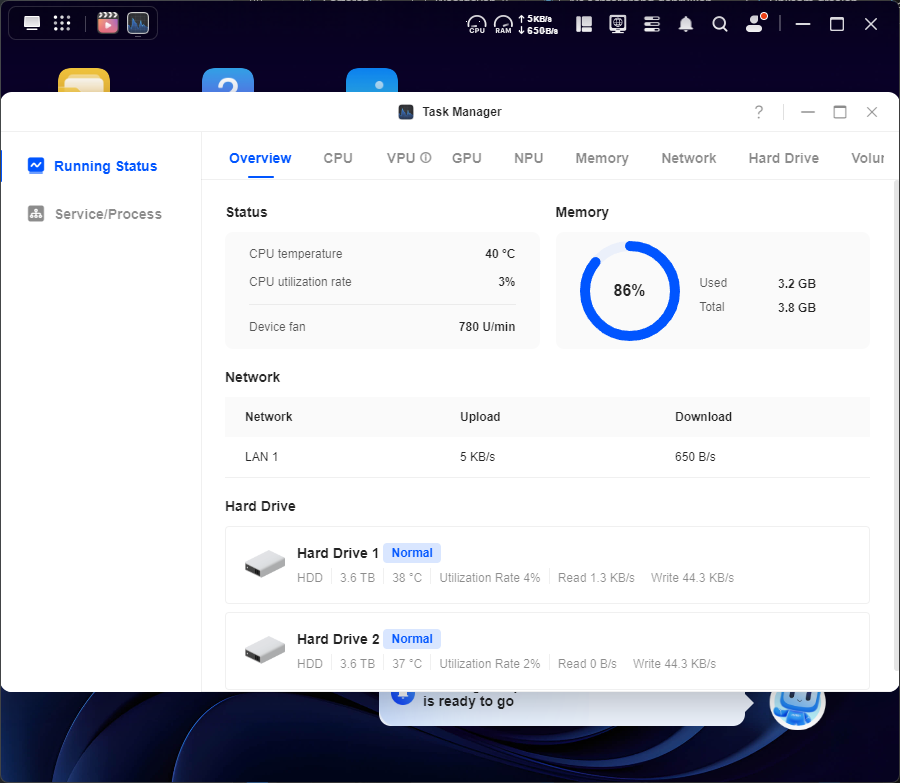Open the notifications bell in top bar

point(686,24)
